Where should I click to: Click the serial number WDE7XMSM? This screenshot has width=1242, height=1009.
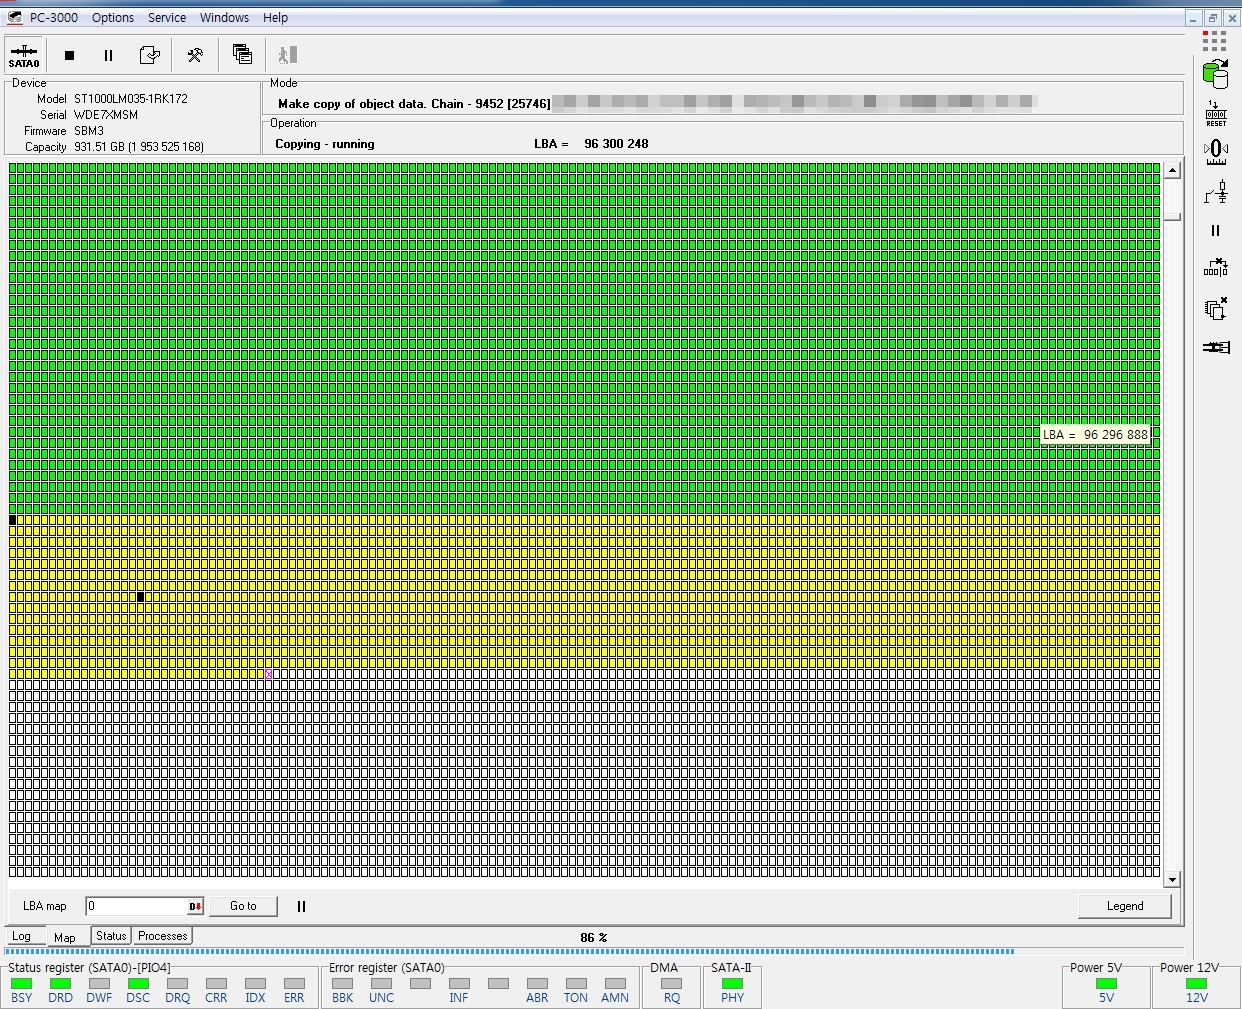(106, 115)
